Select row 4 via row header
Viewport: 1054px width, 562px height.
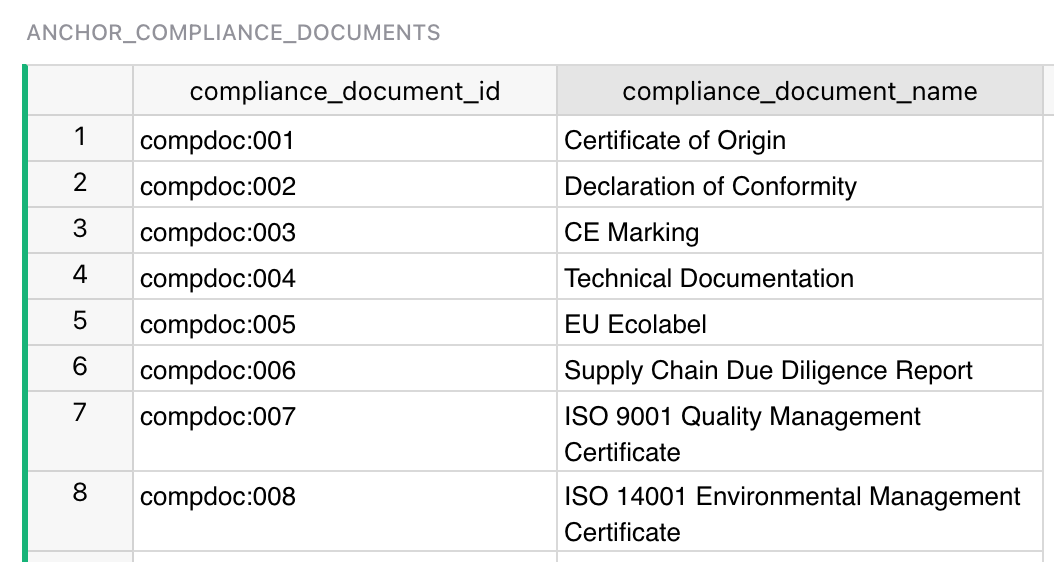(80, 276)
